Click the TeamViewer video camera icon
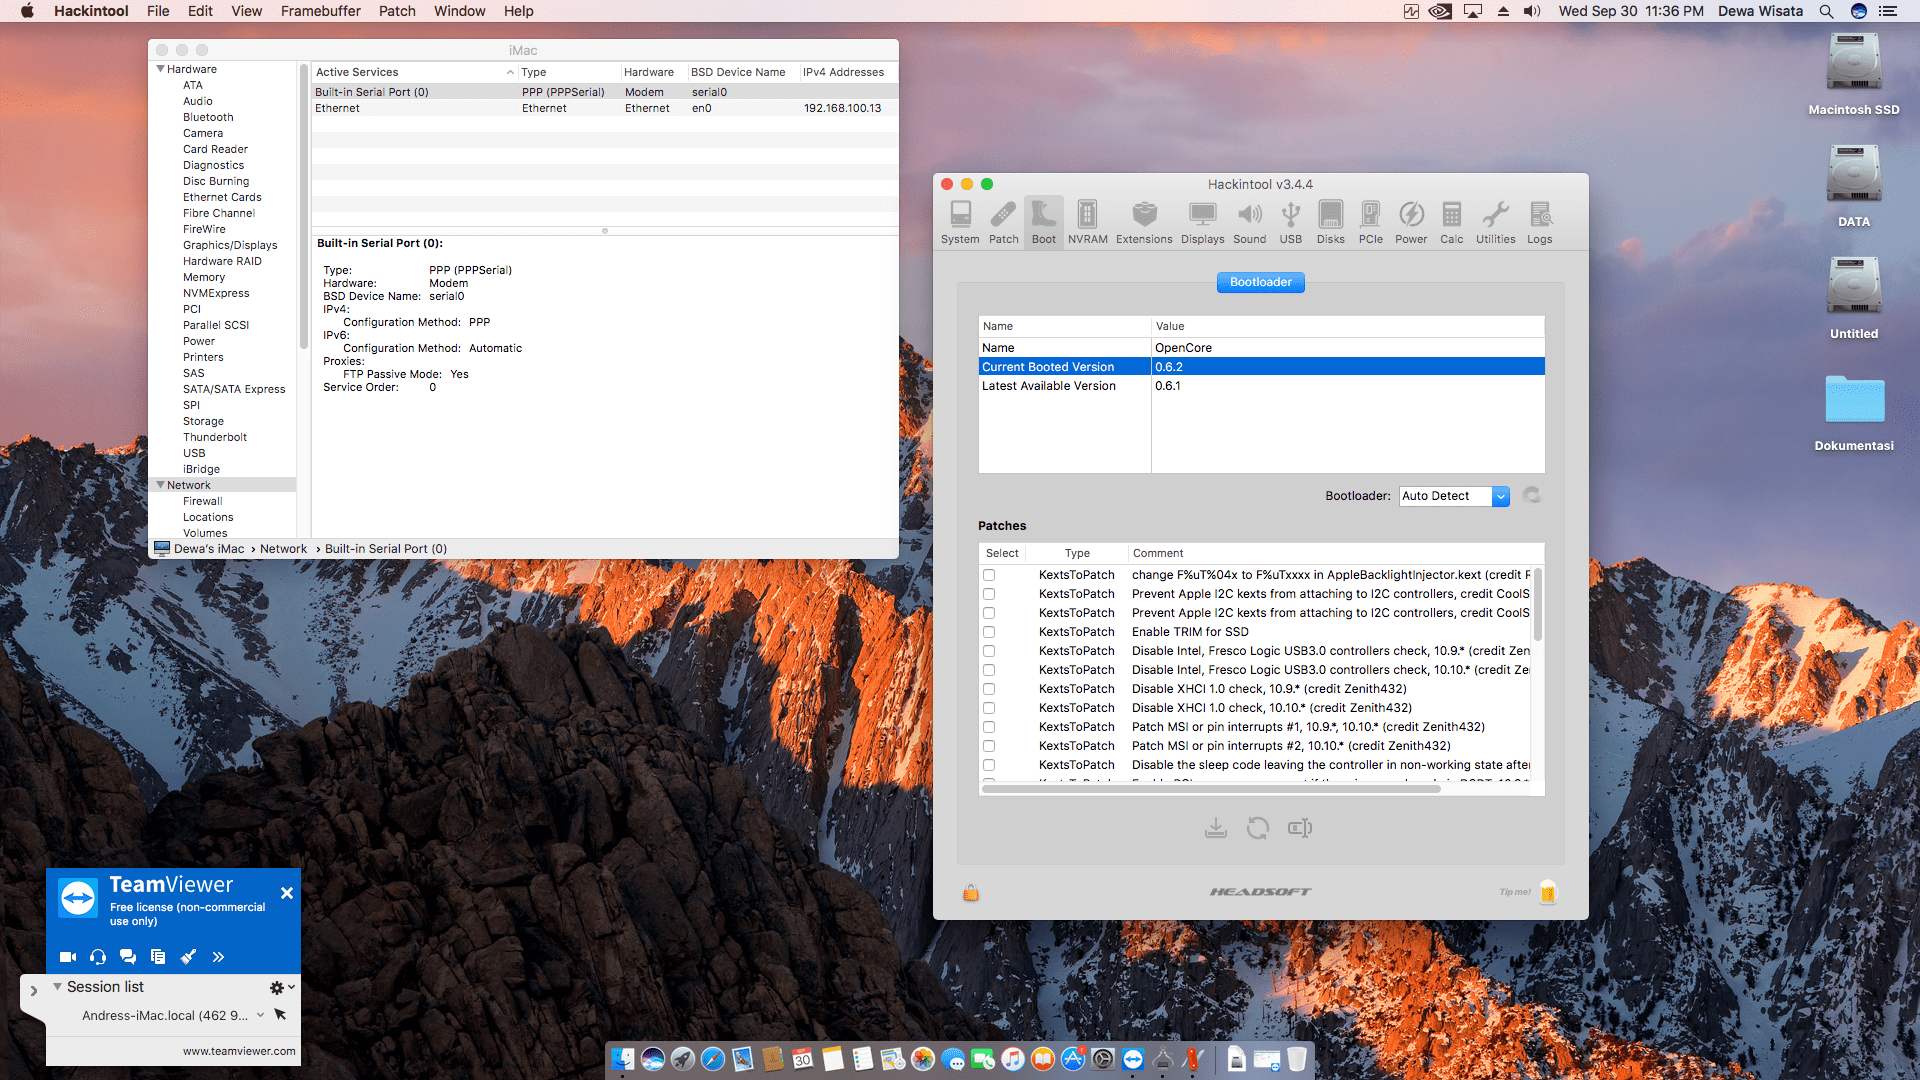The image size is (1920, 1080). click(68, 957)
